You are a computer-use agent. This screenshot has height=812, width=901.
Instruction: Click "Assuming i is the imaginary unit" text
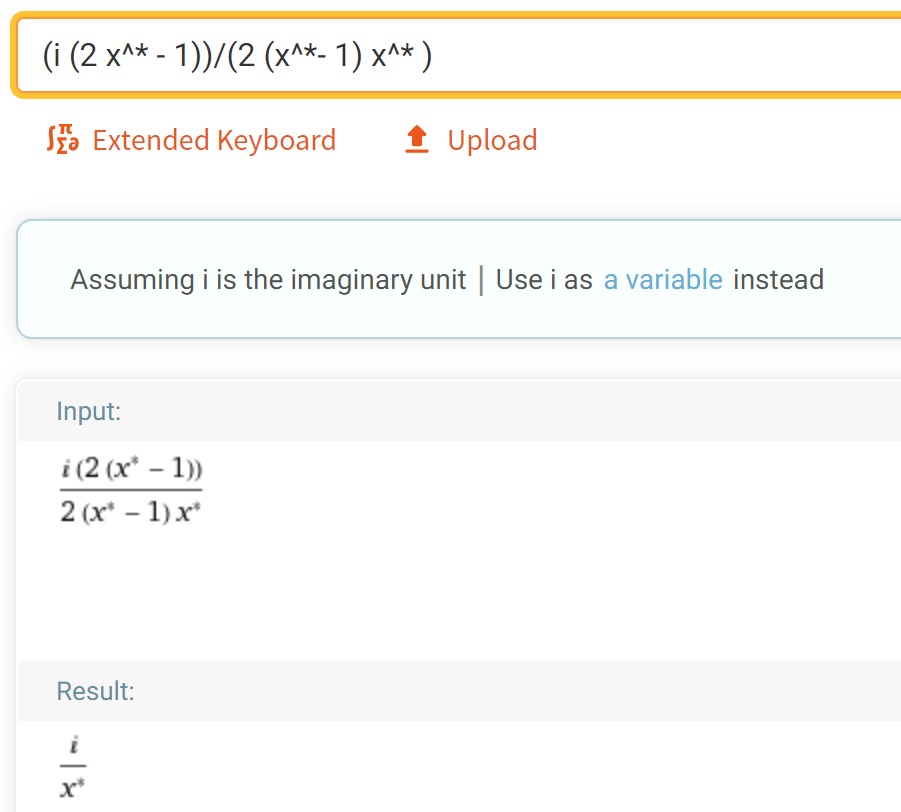[x=268, y=280]
